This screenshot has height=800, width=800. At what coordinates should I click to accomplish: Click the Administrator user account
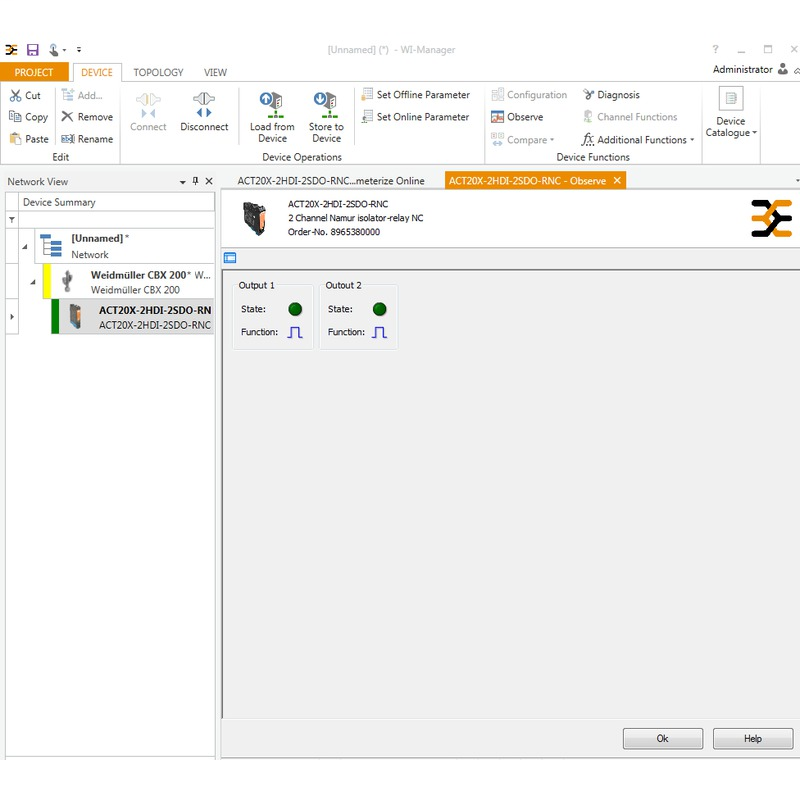750,69
